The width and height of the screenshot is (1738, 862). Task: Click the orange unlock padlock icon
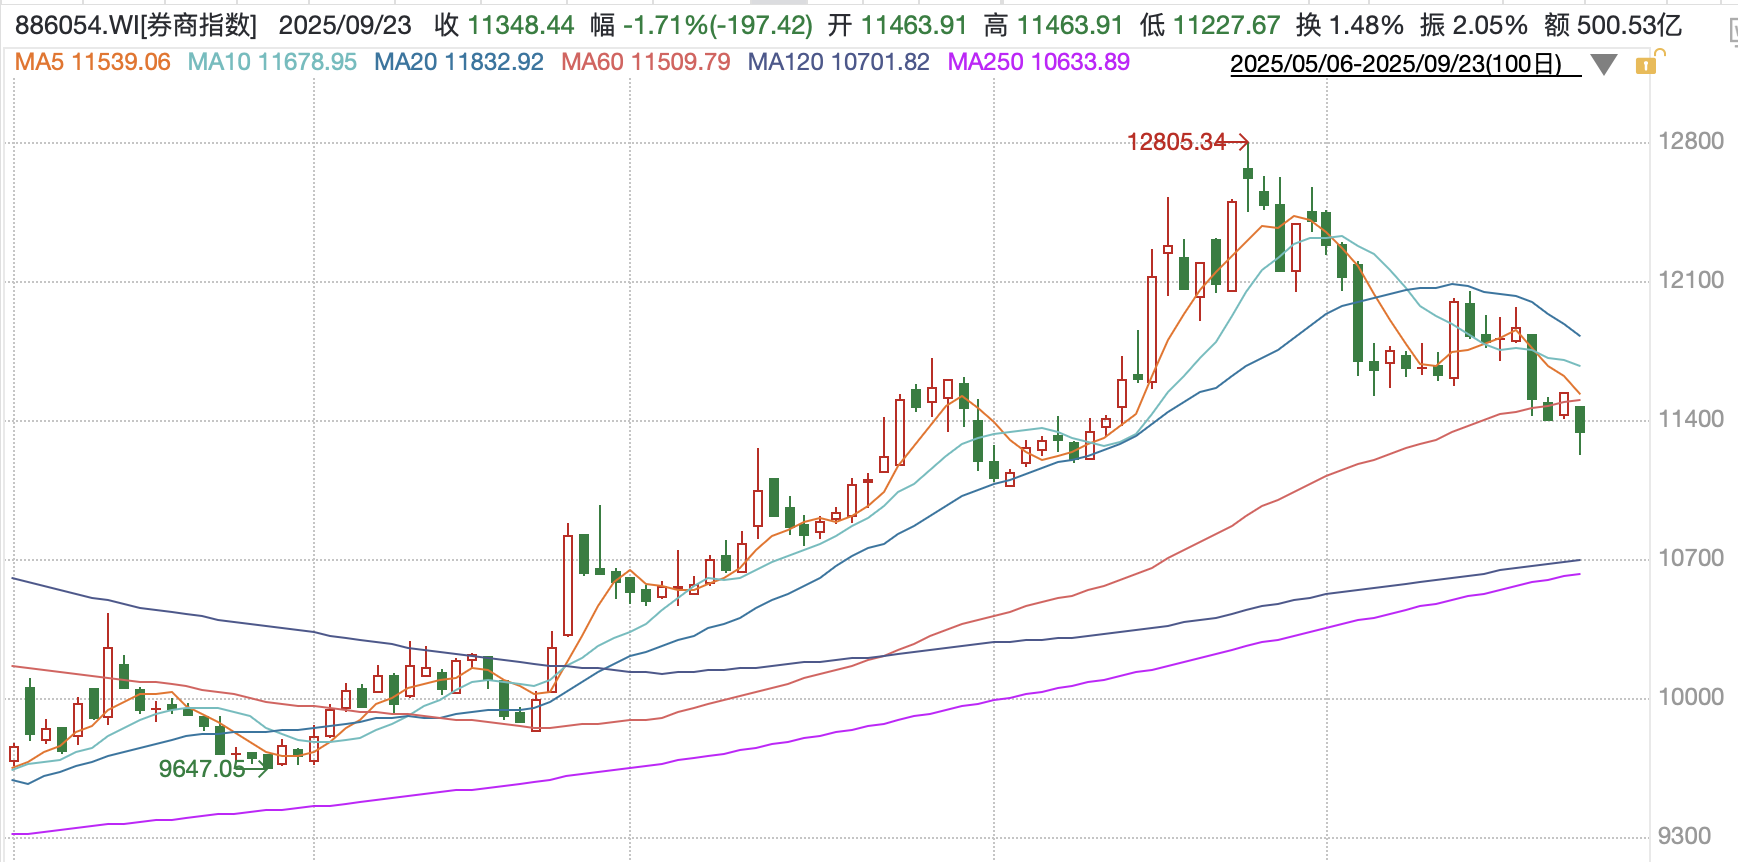pos(1646,65)
